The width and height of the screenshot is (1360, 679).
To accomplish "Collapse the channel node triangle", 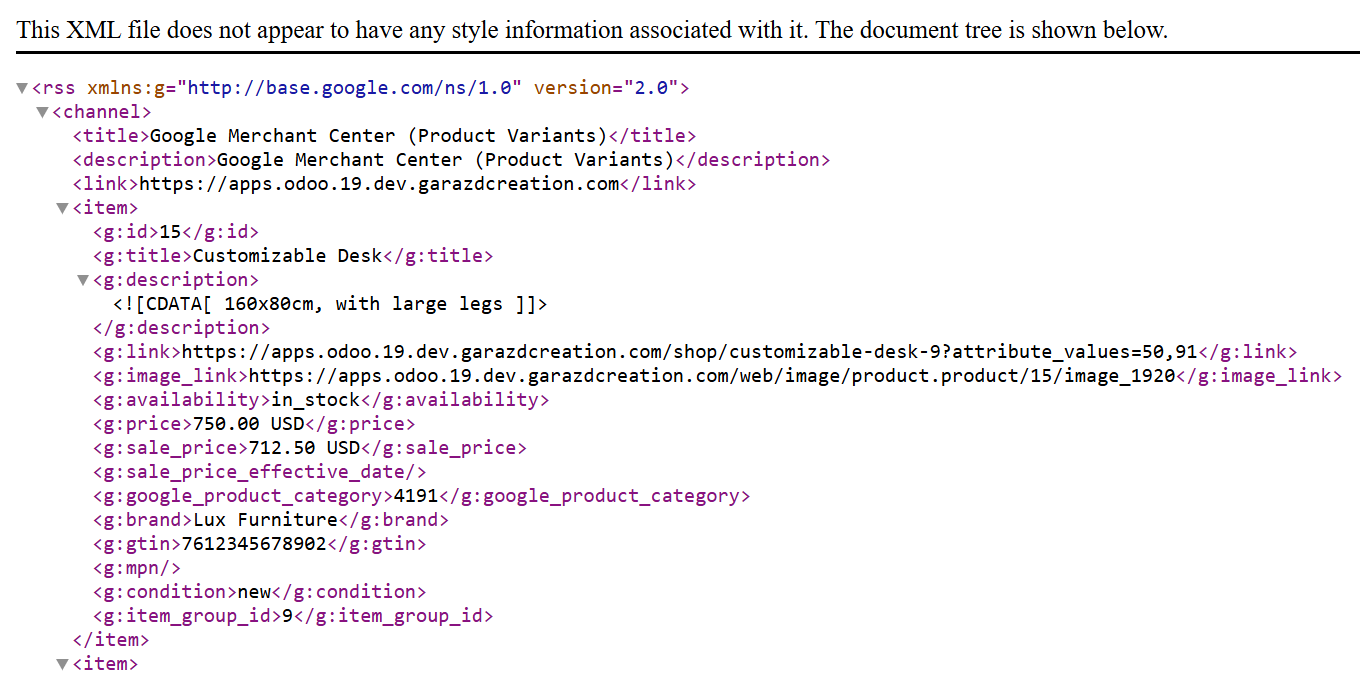I will point(42,112).
